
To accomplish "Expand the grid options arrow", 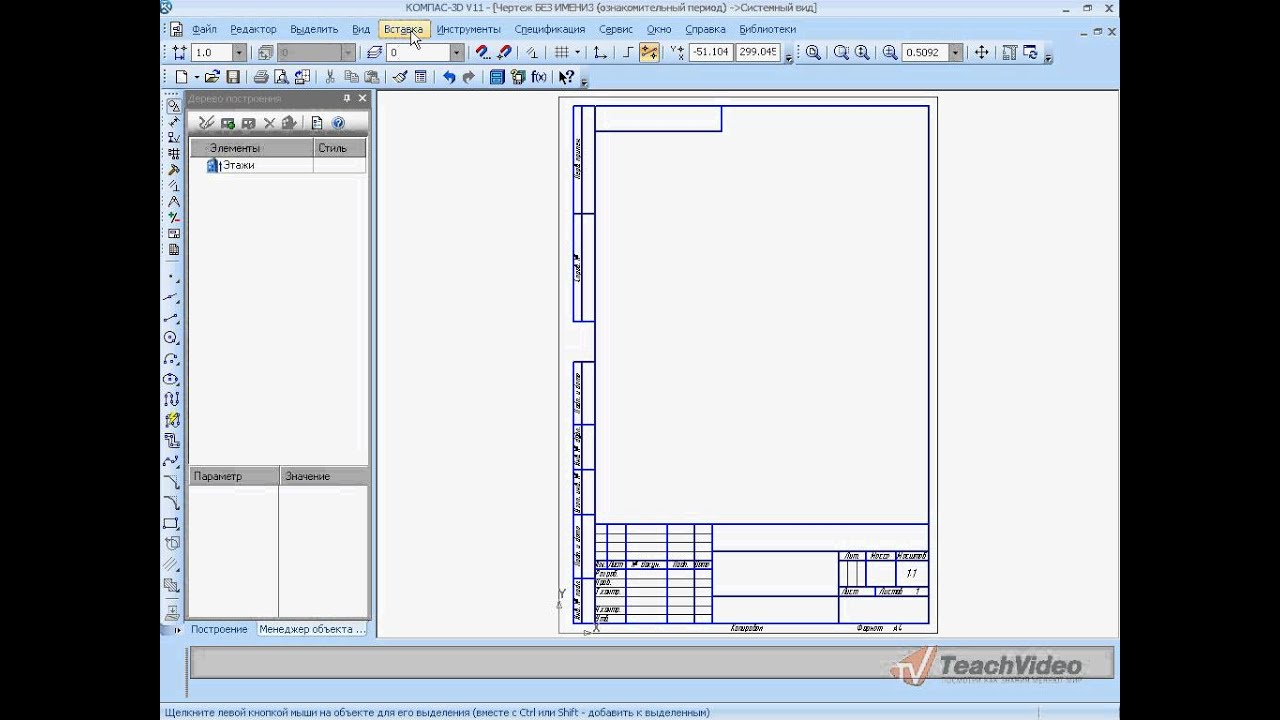I will click(577, 52).
